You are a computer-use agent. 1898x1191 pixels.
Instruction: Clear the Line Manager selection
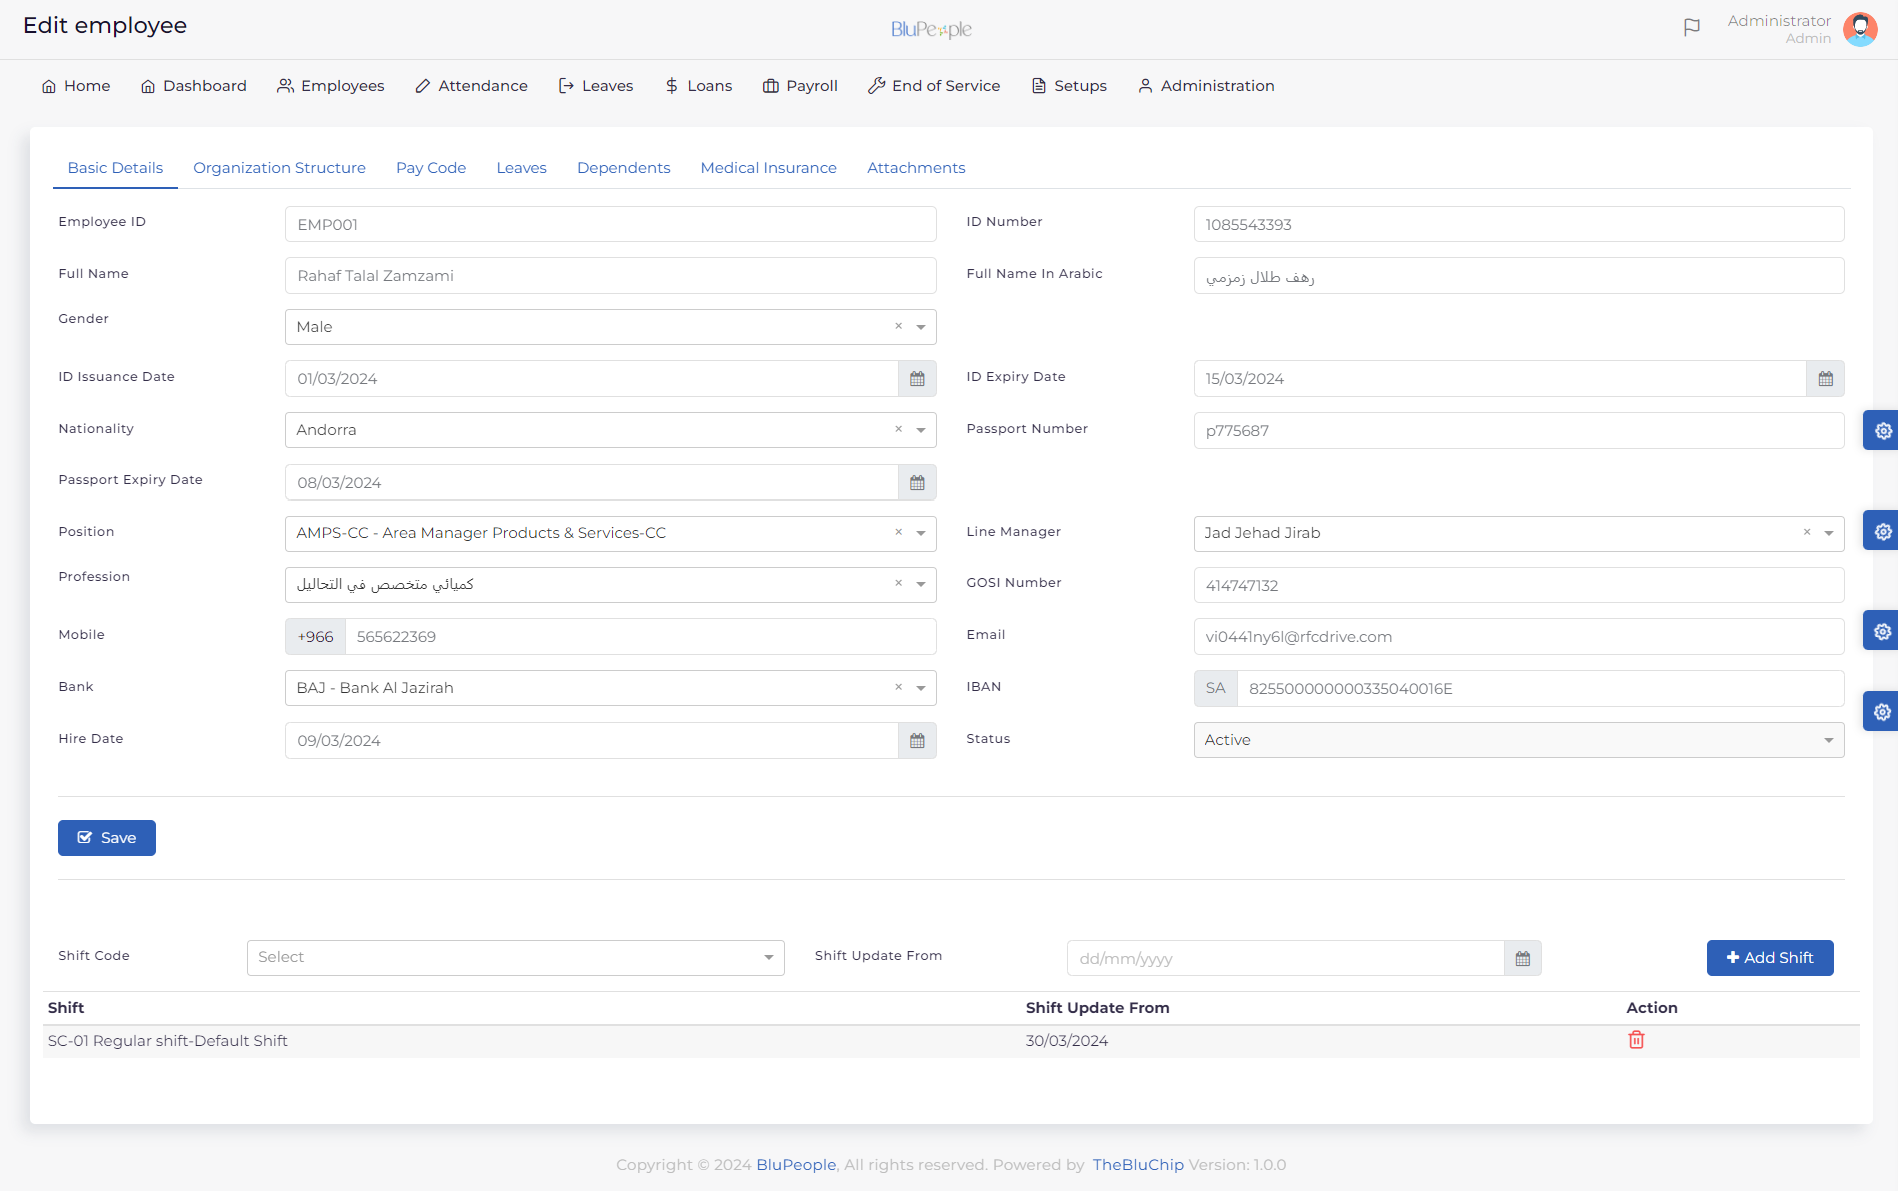[x=1806, y=532]
